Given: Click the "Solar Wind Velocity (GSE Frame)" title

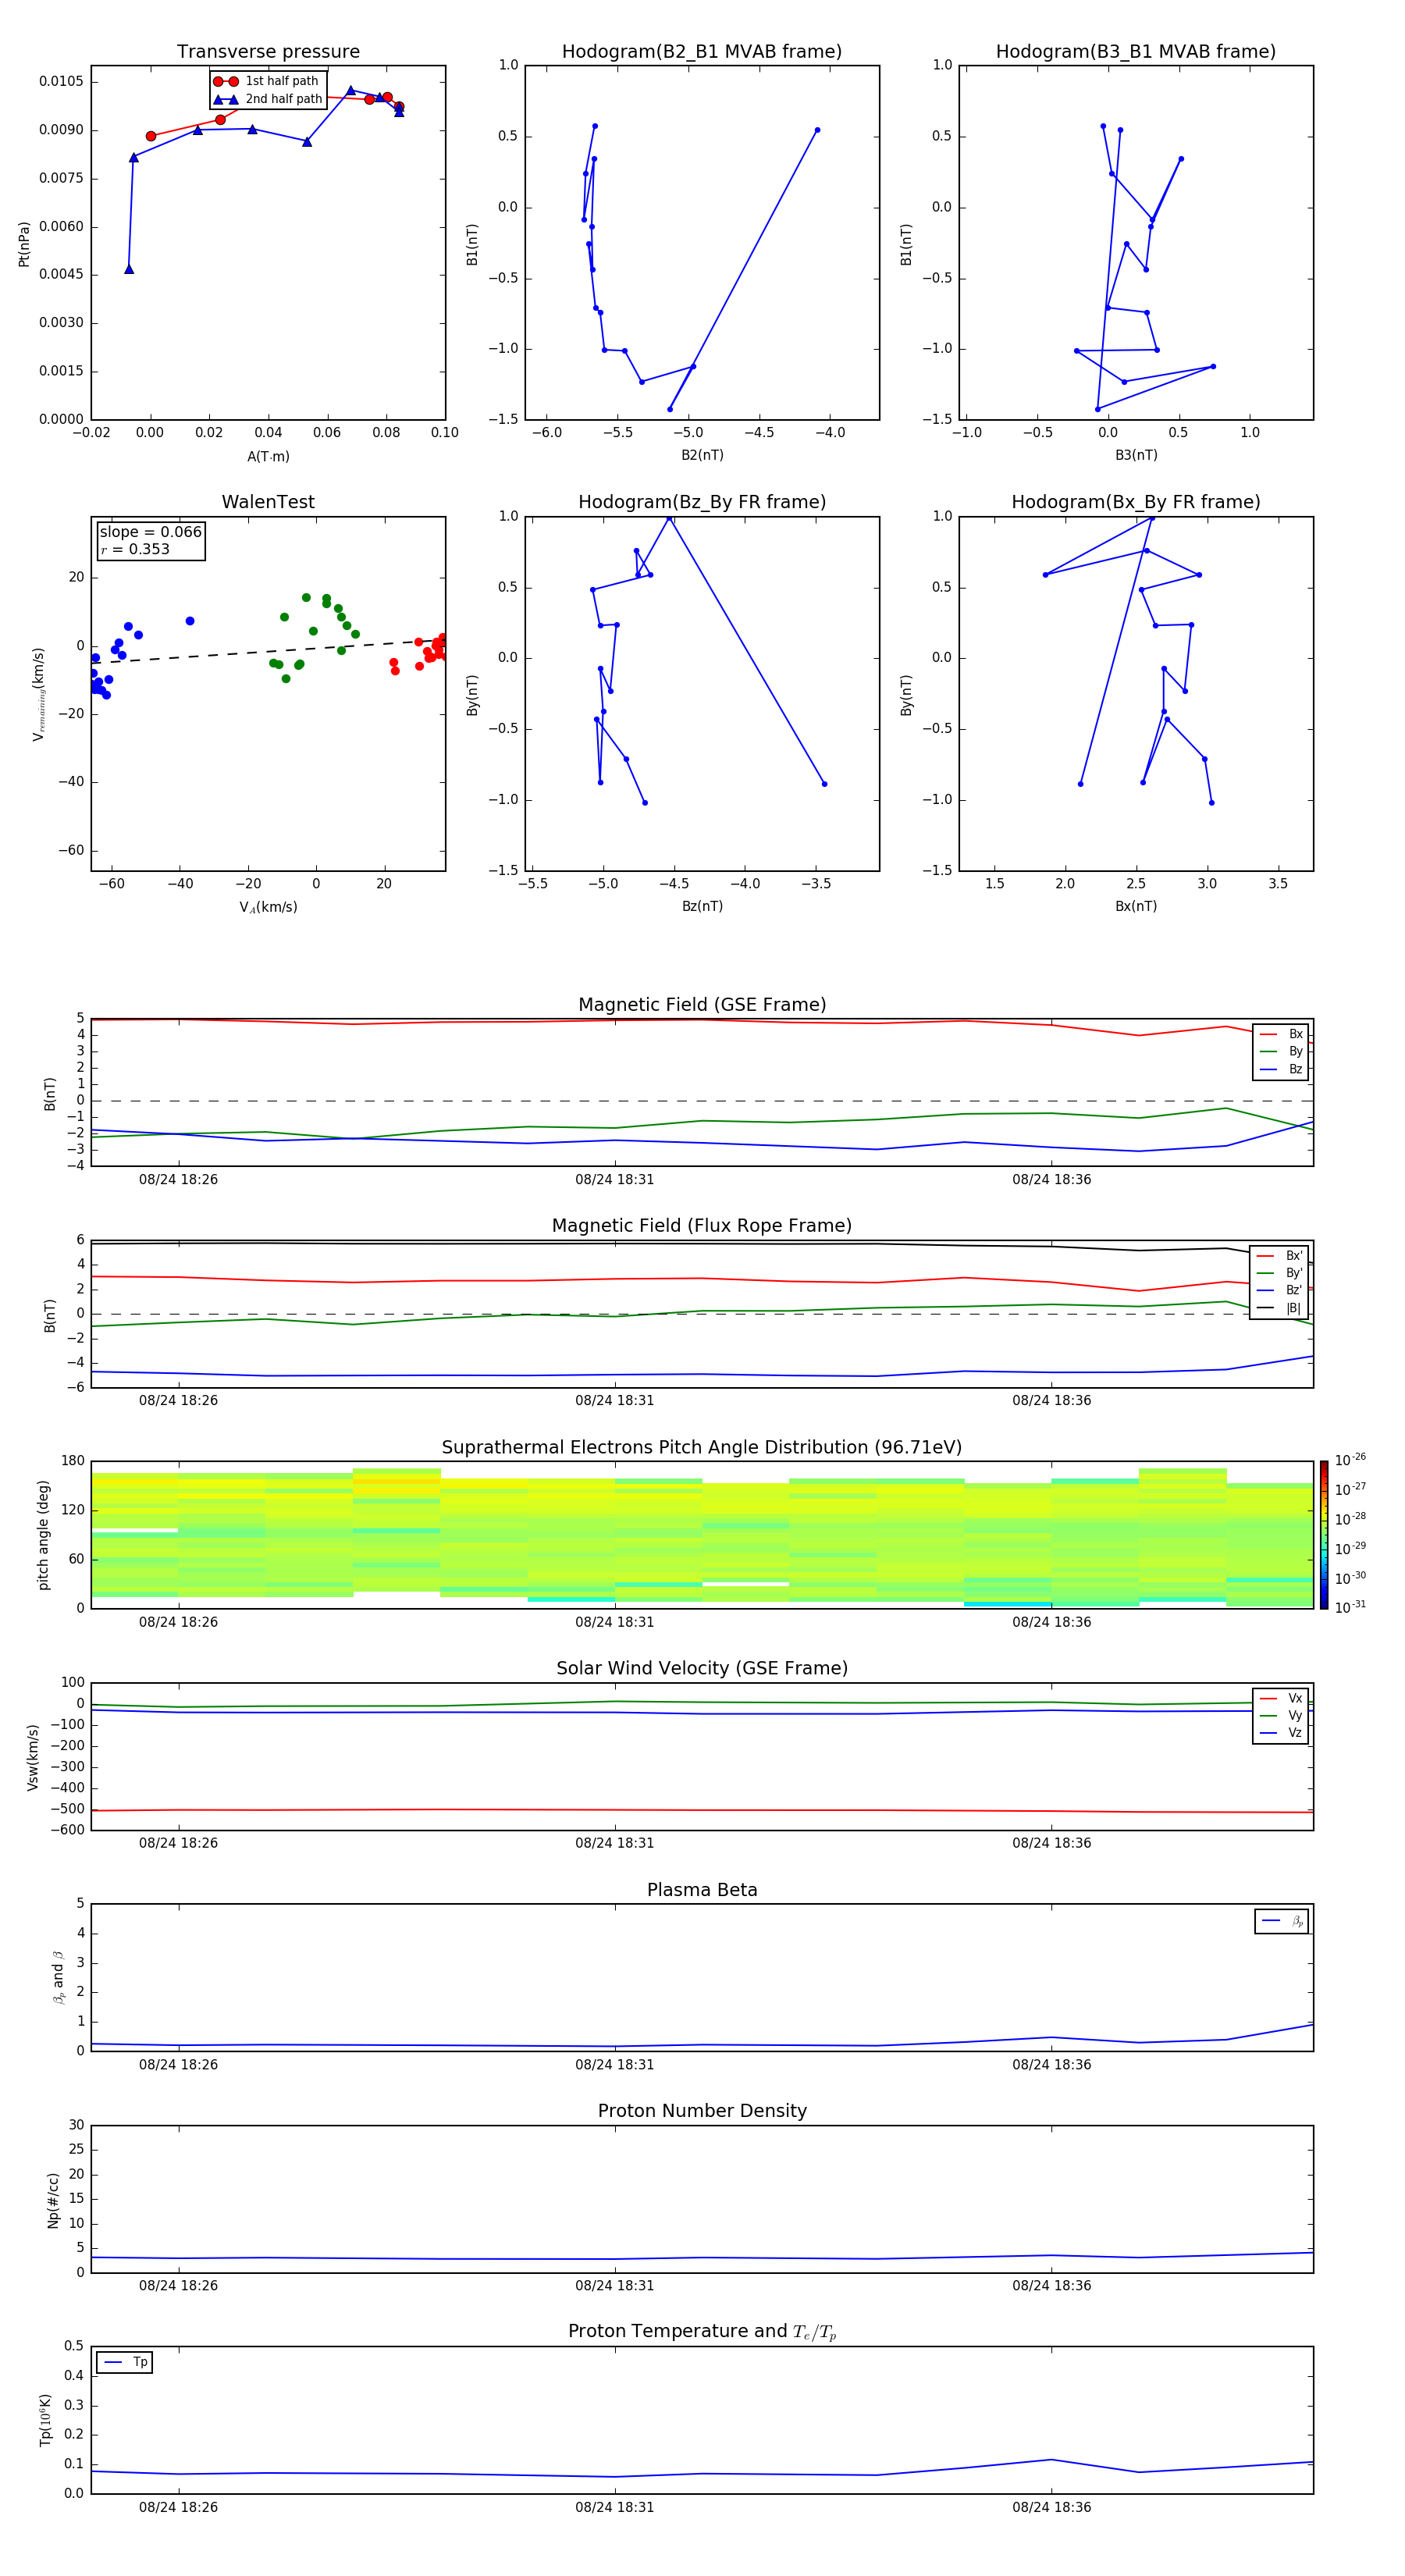Looking at the screenshot, I should tap(702, 1668).
